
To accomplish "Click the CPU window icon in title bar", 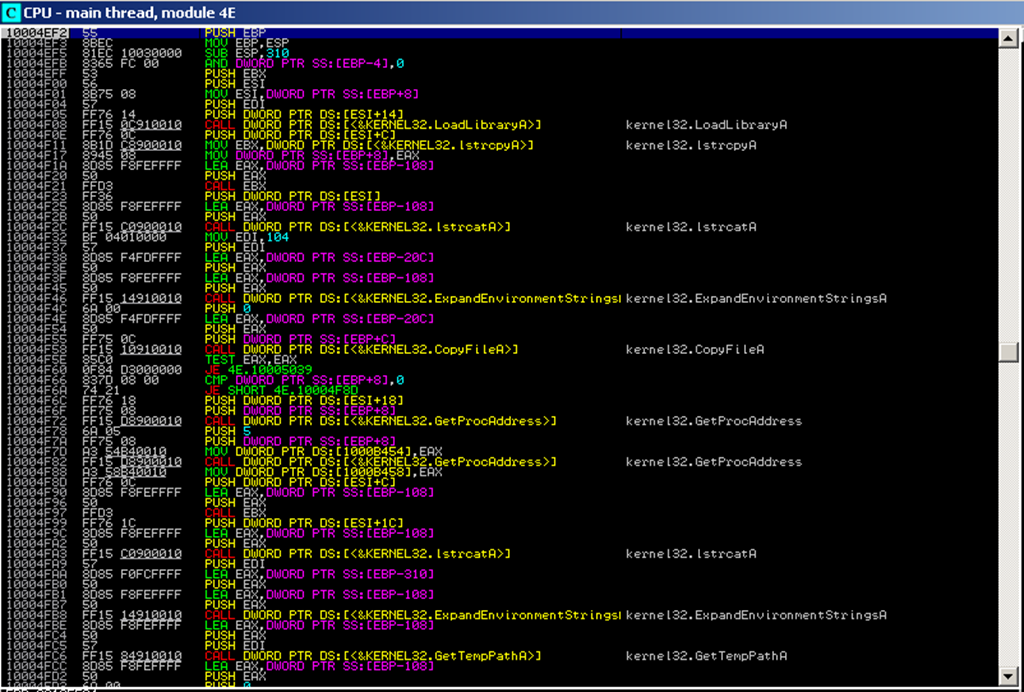I will coord(11,12).
